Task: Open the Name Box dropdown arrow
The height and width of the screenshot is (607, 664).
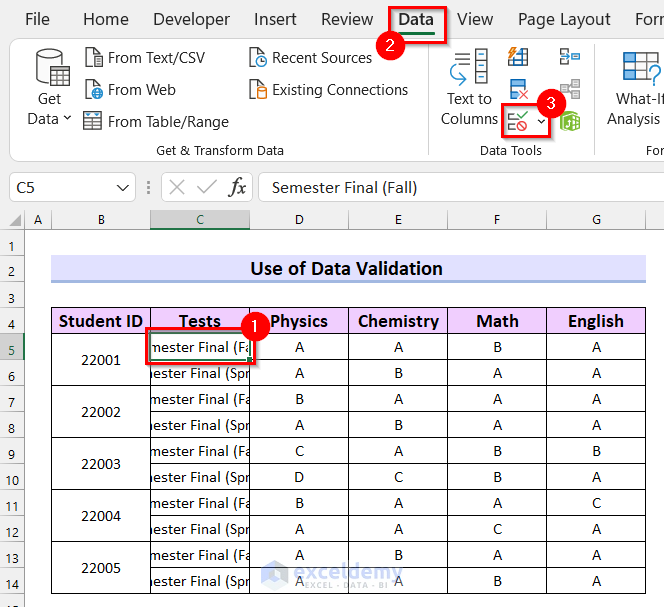Action: point(123,187)
